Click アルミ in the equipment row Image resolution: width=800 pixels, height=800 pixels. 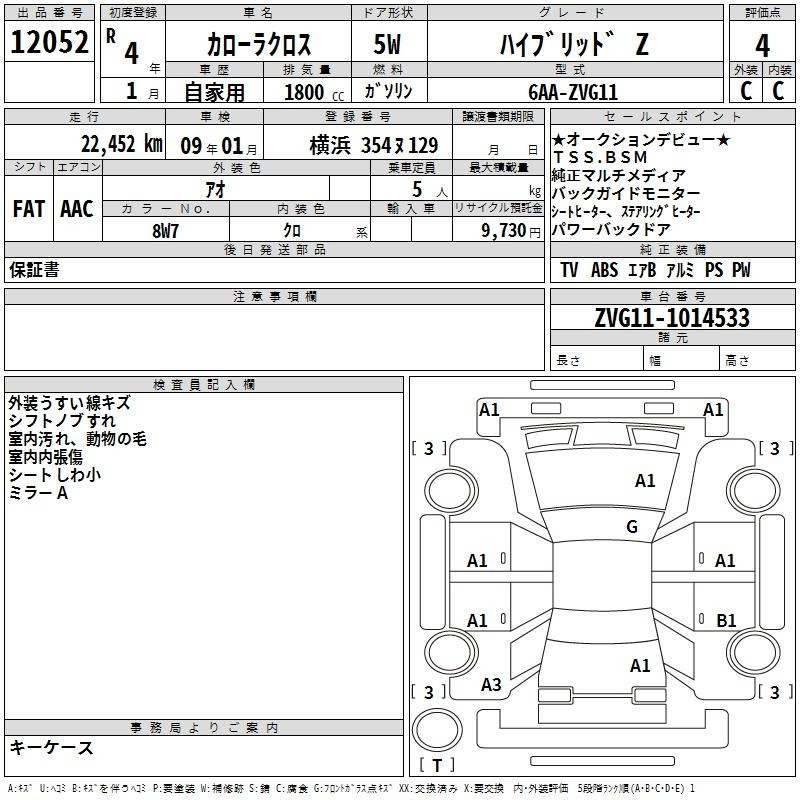tap(680, 270)
